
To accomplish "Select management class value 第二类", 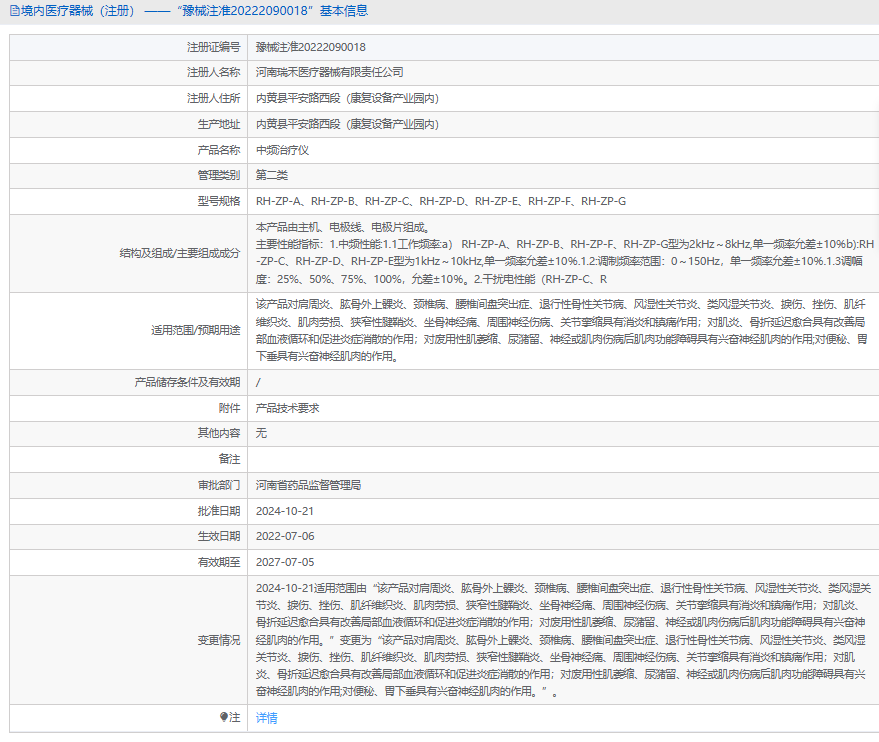I will [x=272, y=175].
